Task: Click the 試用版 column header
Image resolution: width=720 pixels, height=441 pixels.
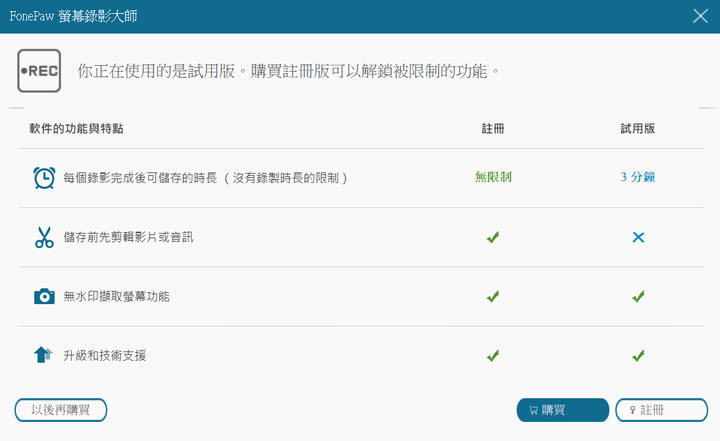Action: pos(638,129)
